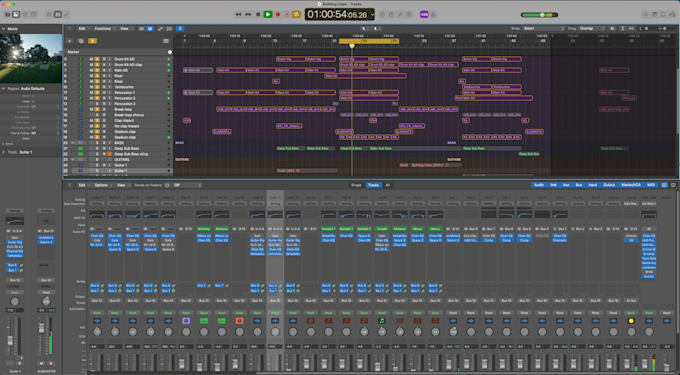The height and width of the screenshot is (375, 680).
Task: Open the Mixer Options menu
Action: (x=101, y=185)
